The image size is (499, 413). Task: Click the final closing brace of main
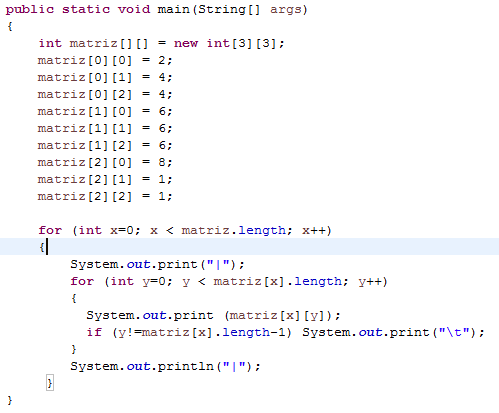pyautogui.click(x=10, y=400)
